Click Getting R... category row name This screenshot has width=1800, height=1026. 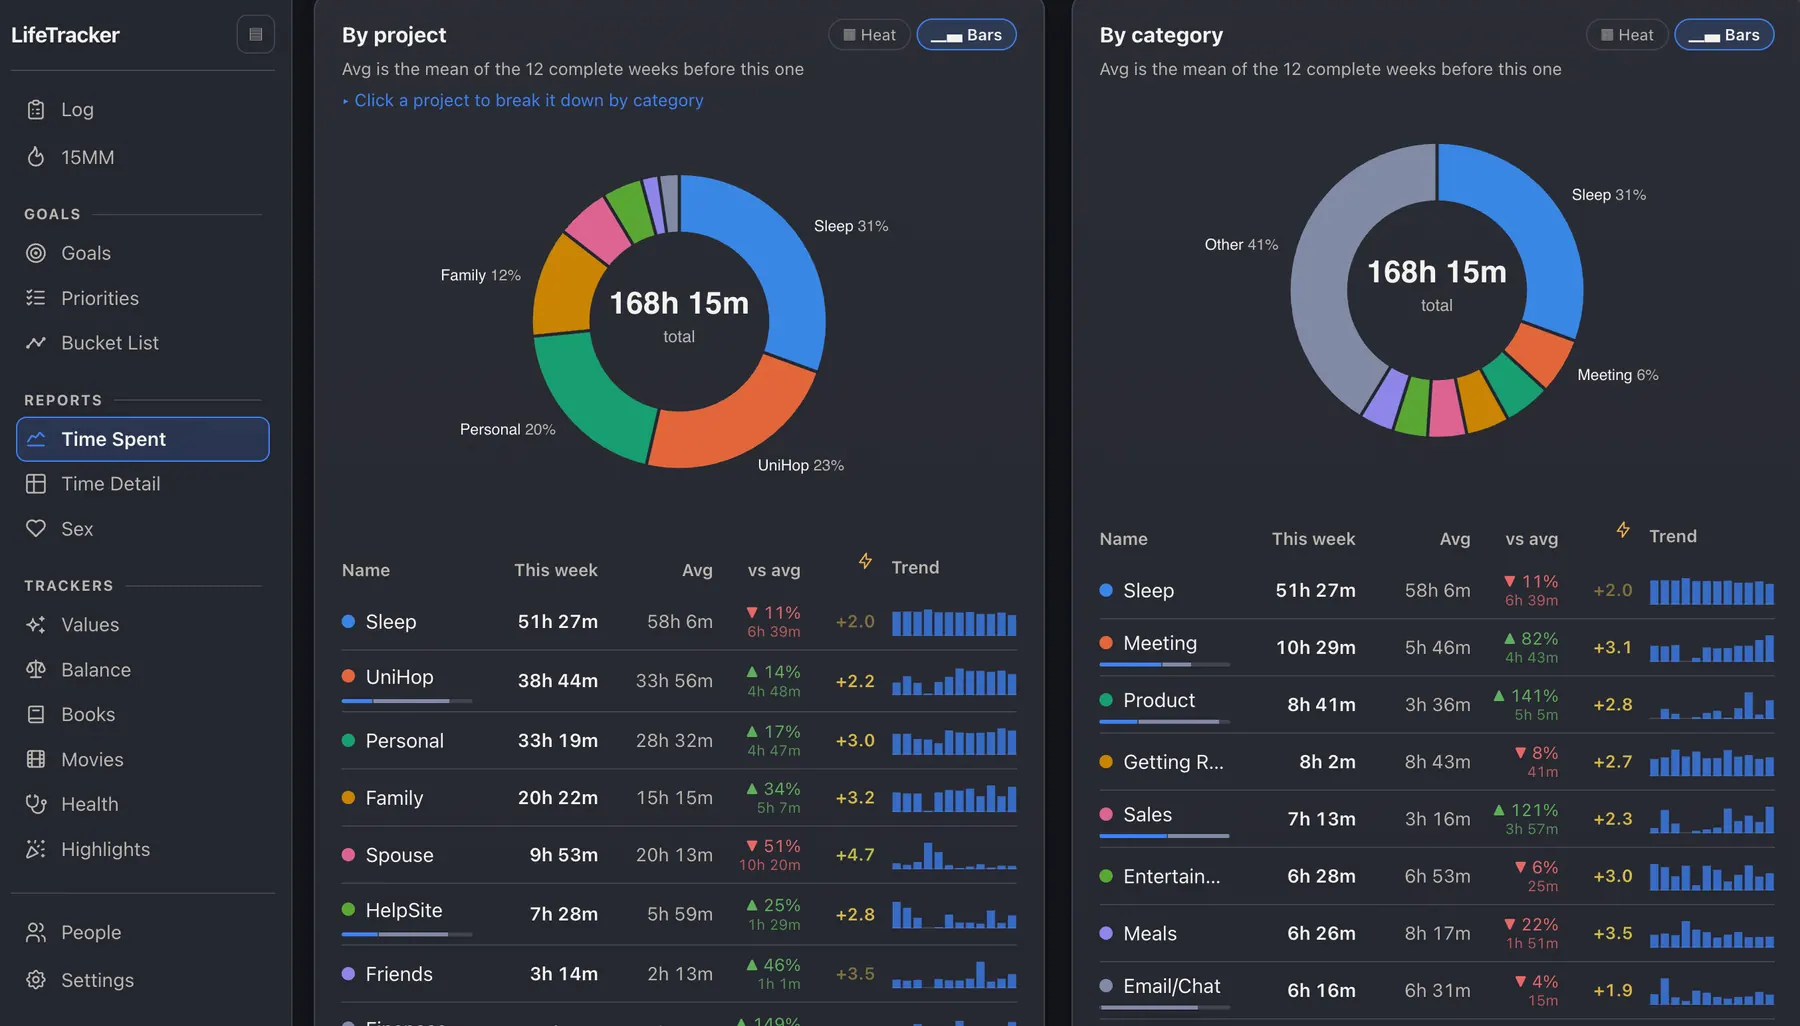(x=1172, y=762)
